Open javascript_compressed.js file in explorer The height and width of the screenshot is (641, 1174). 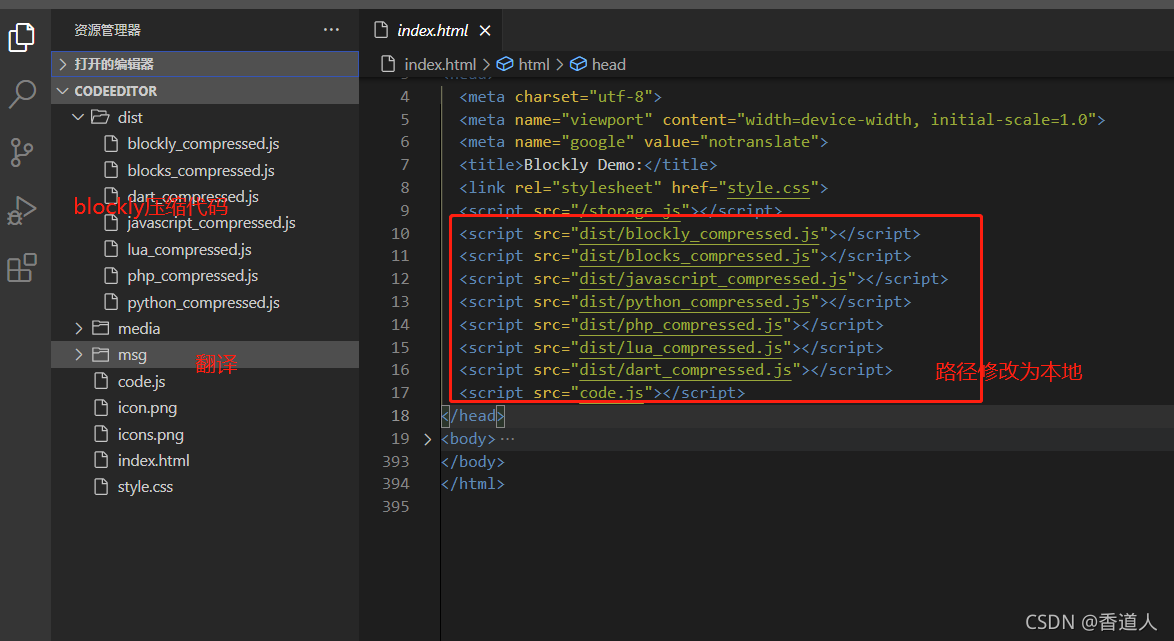click(211, 223)
